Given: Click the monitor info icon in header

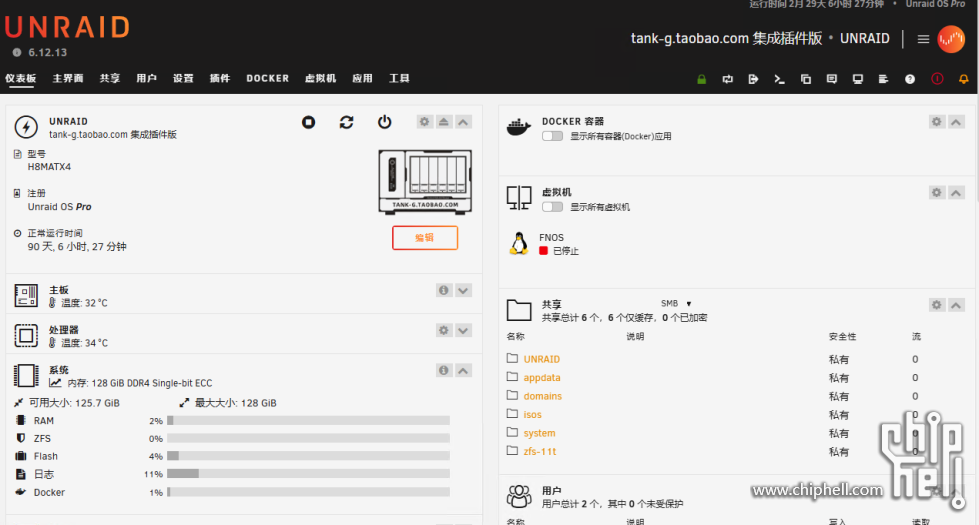Looking at the screenshot, I should pos(858,79).
